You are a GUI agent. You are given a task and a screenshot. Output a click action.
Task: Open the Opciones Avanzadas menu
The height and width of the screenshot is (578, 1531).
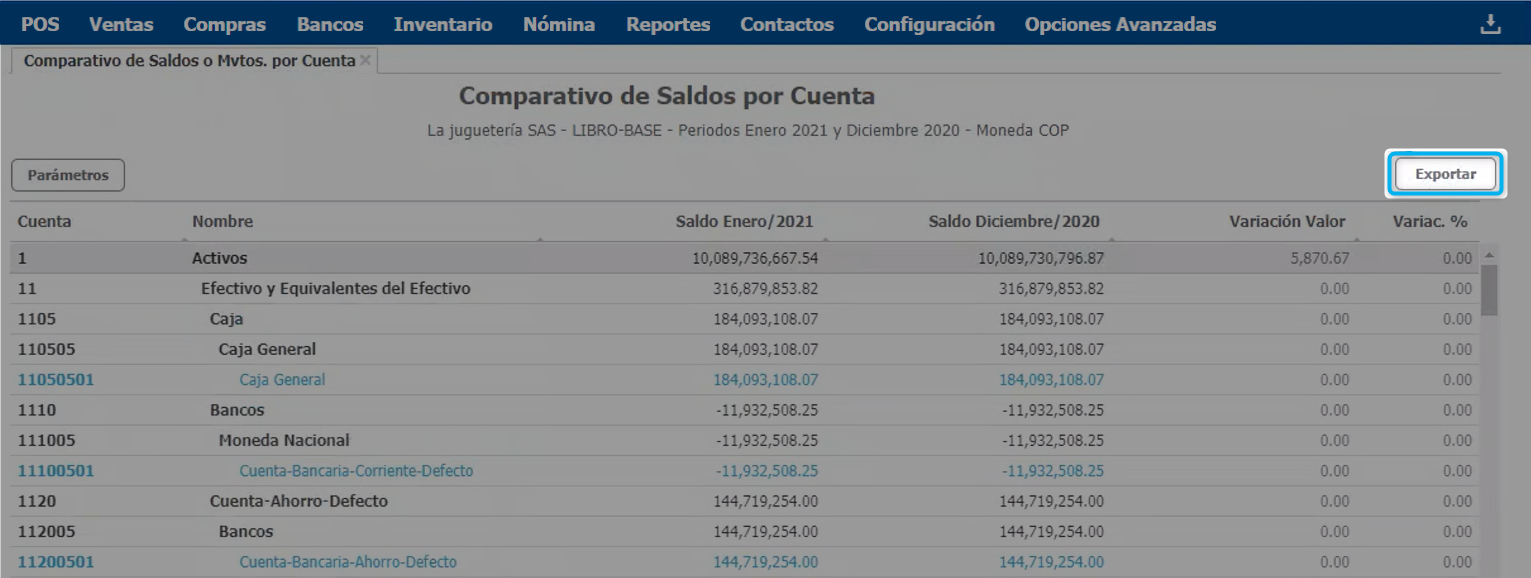(1120, 24)
